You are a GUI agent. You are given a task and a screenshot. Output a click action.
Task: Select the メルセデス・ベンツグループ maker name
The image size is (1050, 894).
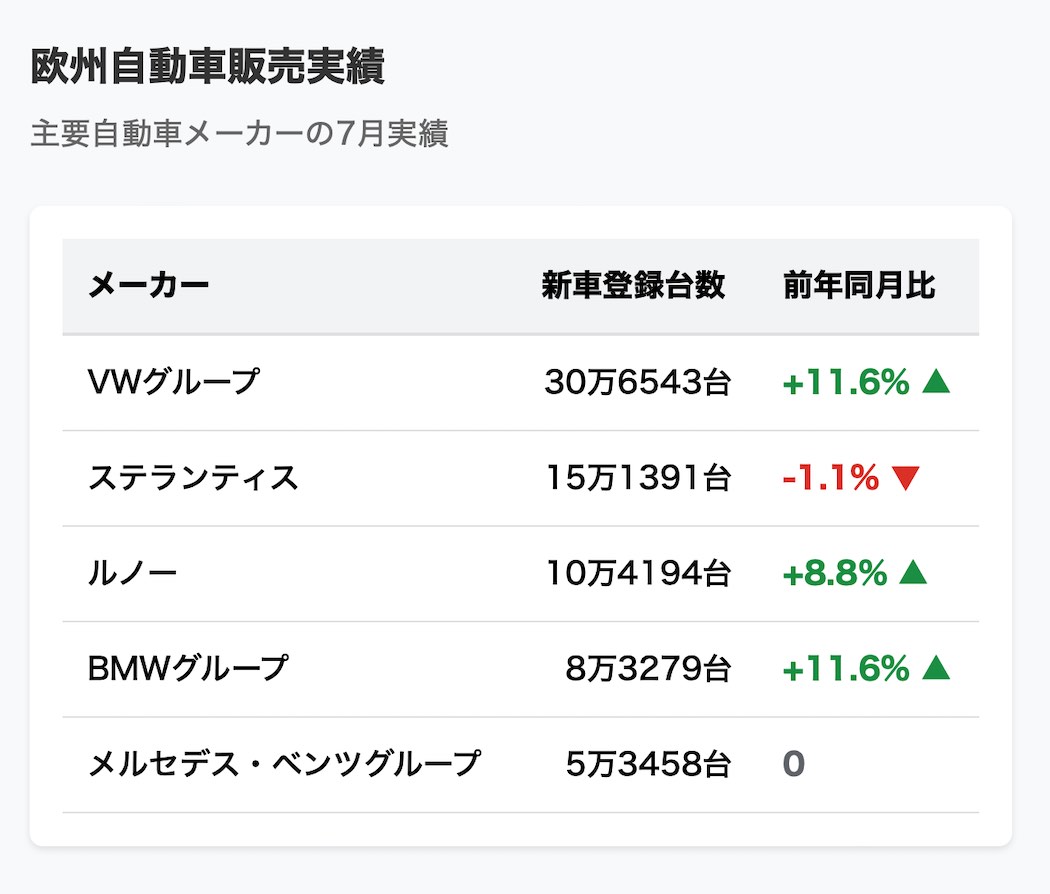[x=285, y=764]
